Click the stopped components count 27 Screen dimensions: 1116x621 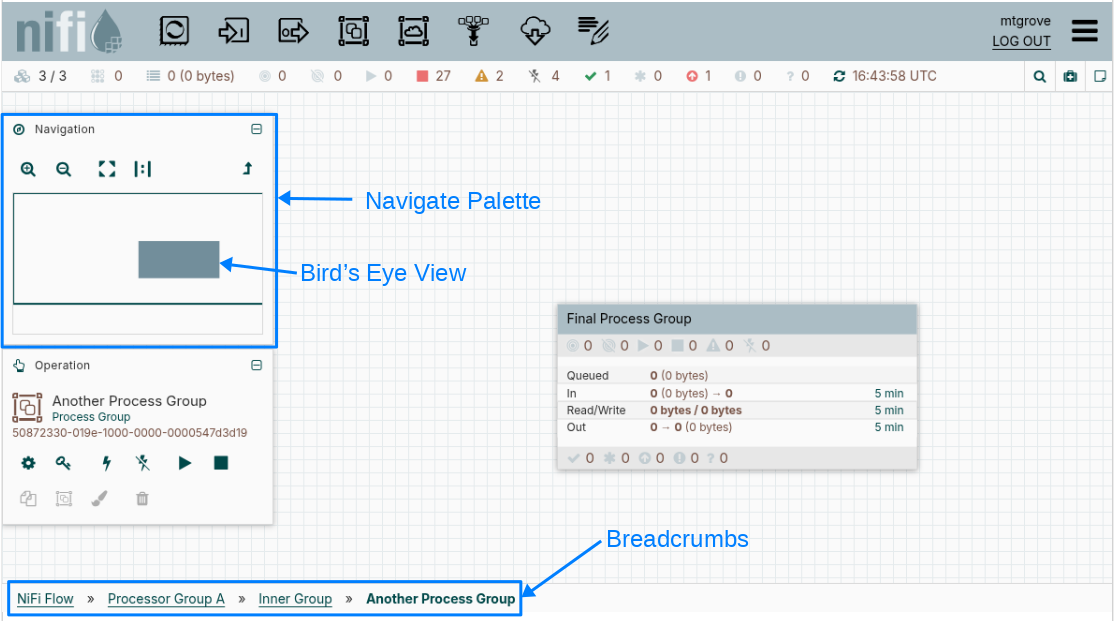[x=443, y=76]
